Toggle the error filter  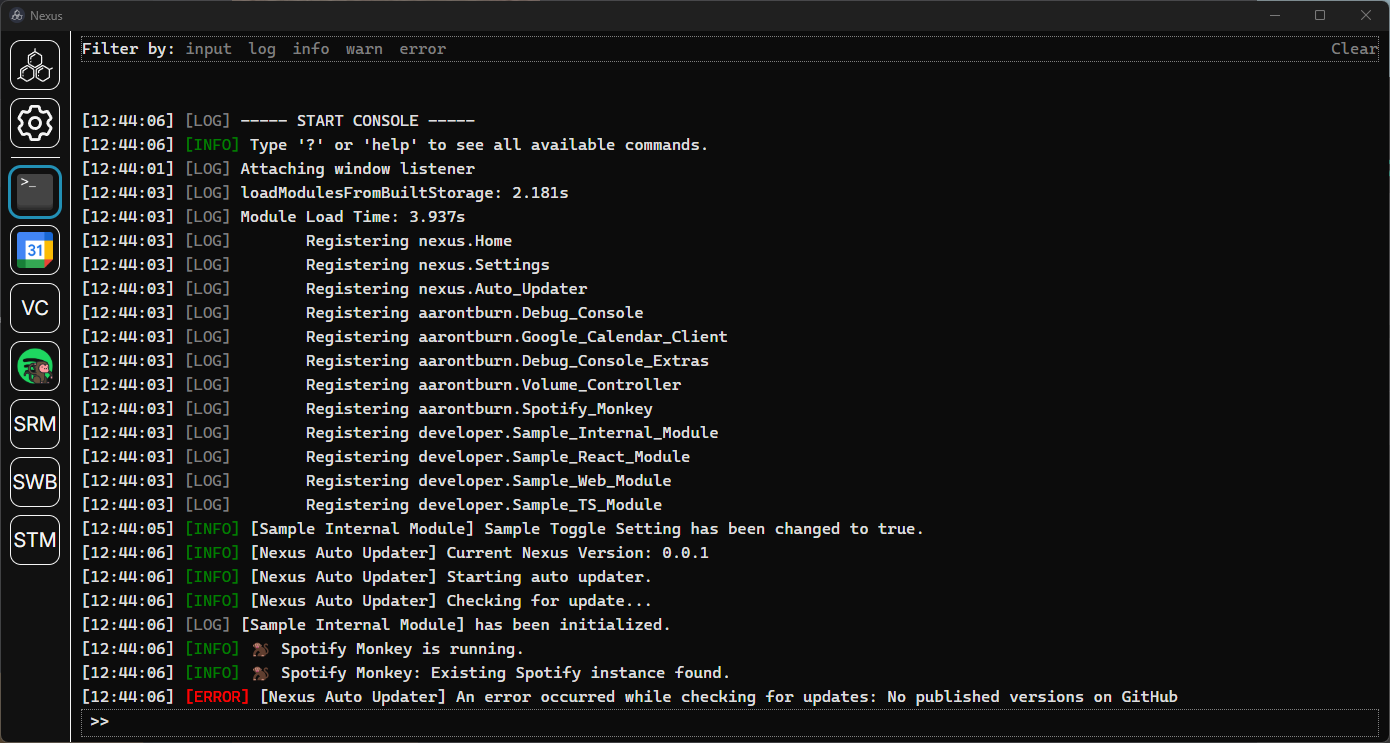click(x=422, y=49)
